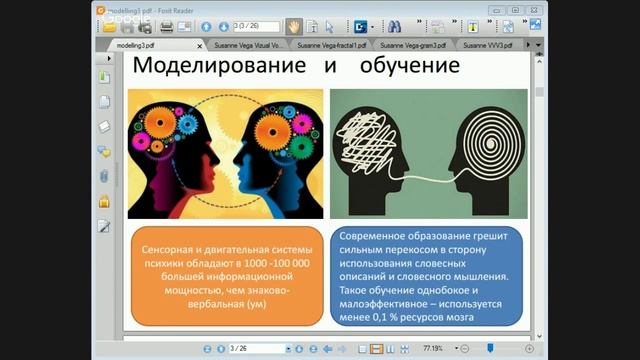This screenshot has width=640, height=360.
Task: Go to next page in bottom bar
Action: [x=299, y=349]
